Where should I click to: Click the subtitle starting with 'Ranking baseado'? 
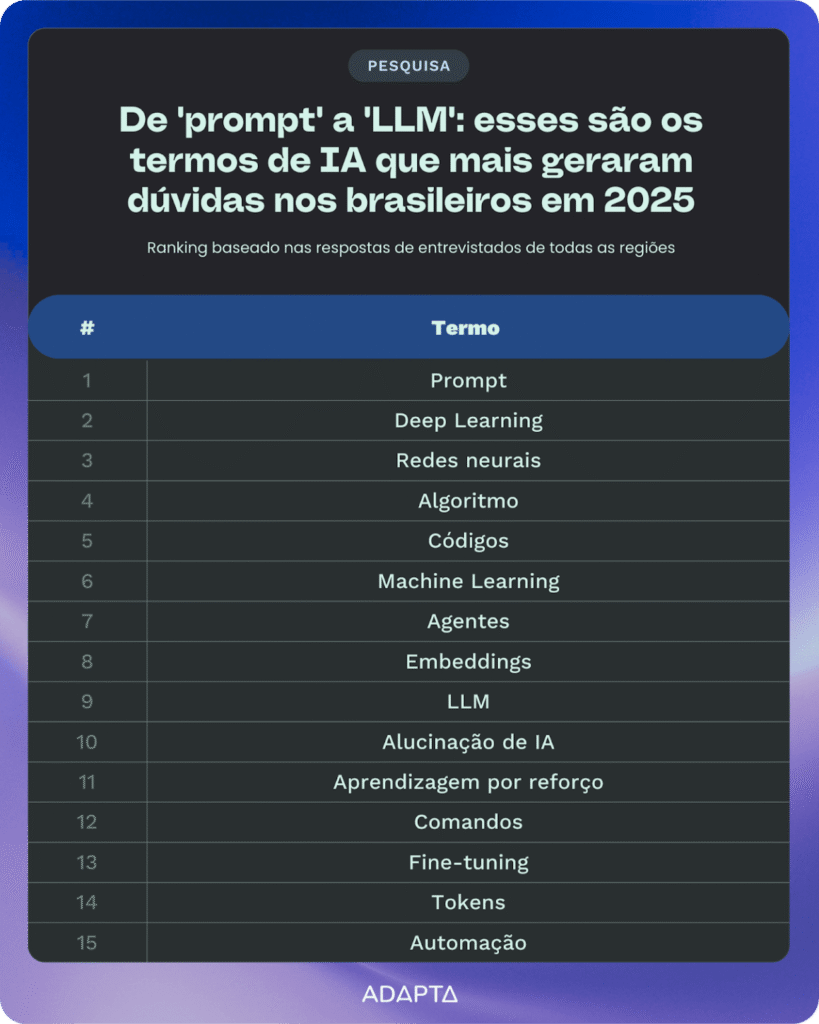pos(410,248)
